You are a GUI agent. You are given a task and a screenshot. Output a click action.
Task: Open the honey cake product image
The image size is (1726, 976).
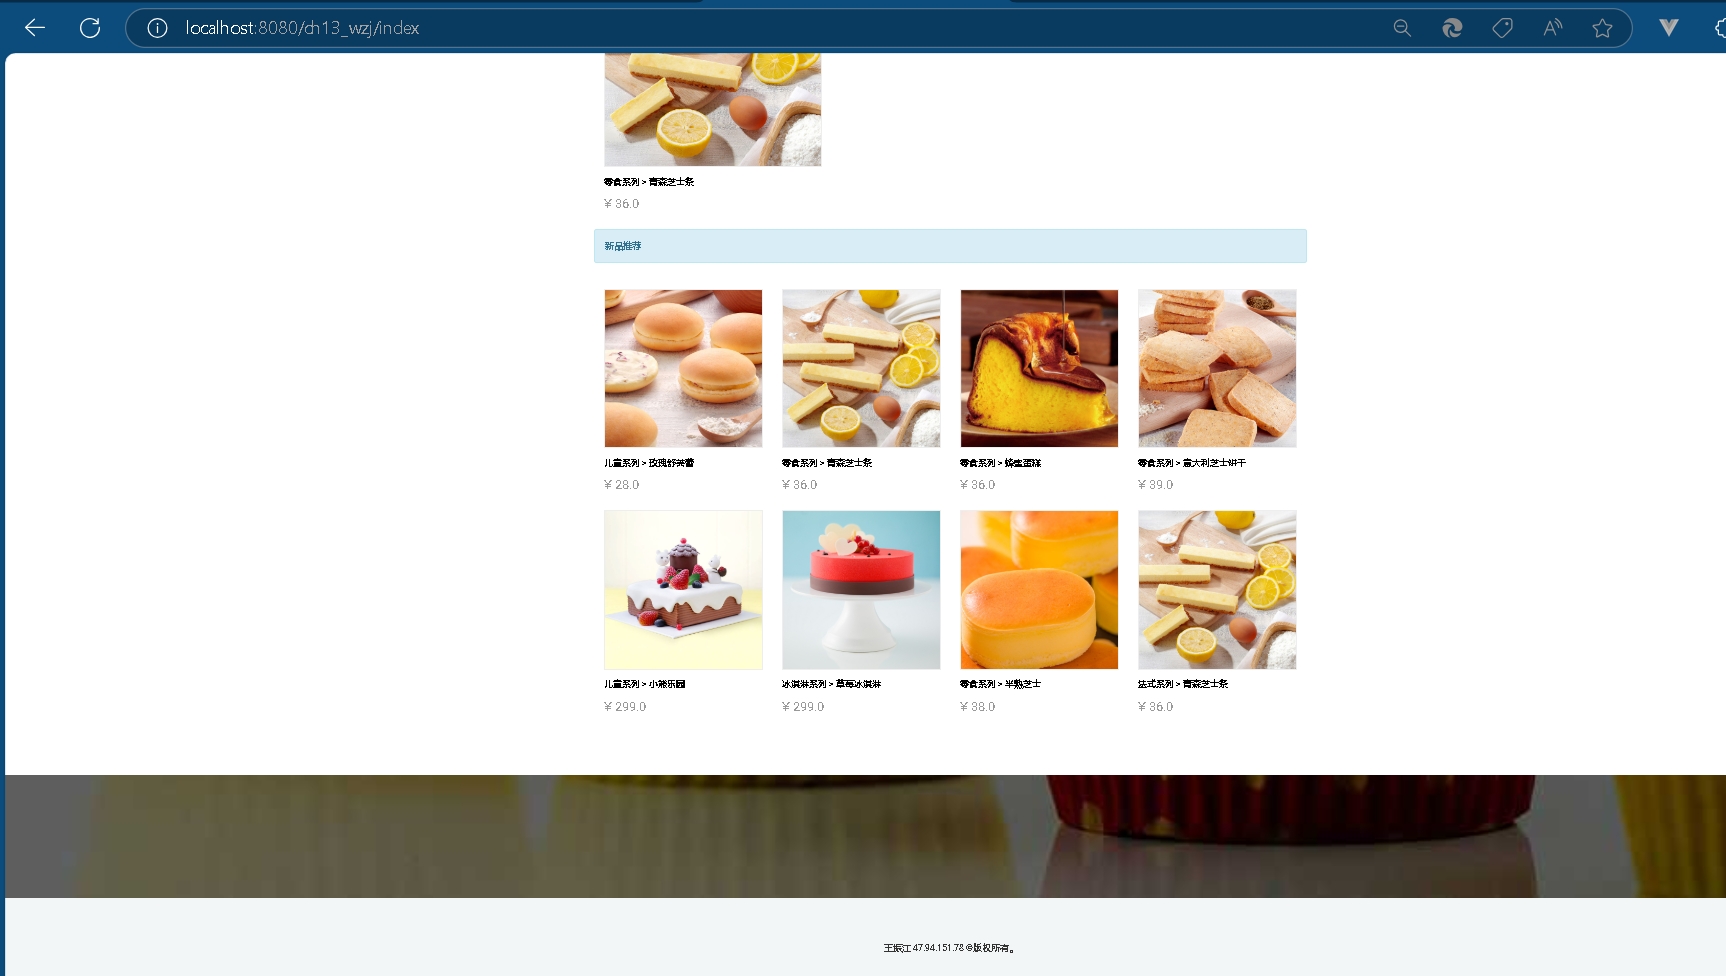coord(1039,368)
